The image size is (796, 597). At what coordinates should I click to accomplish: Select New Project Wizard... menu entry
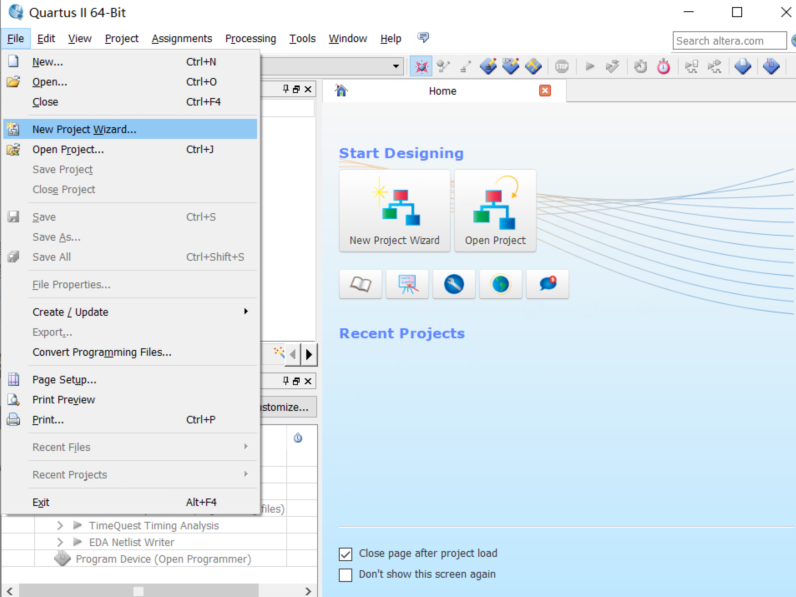pyautogui.click(x=130, y=129)
